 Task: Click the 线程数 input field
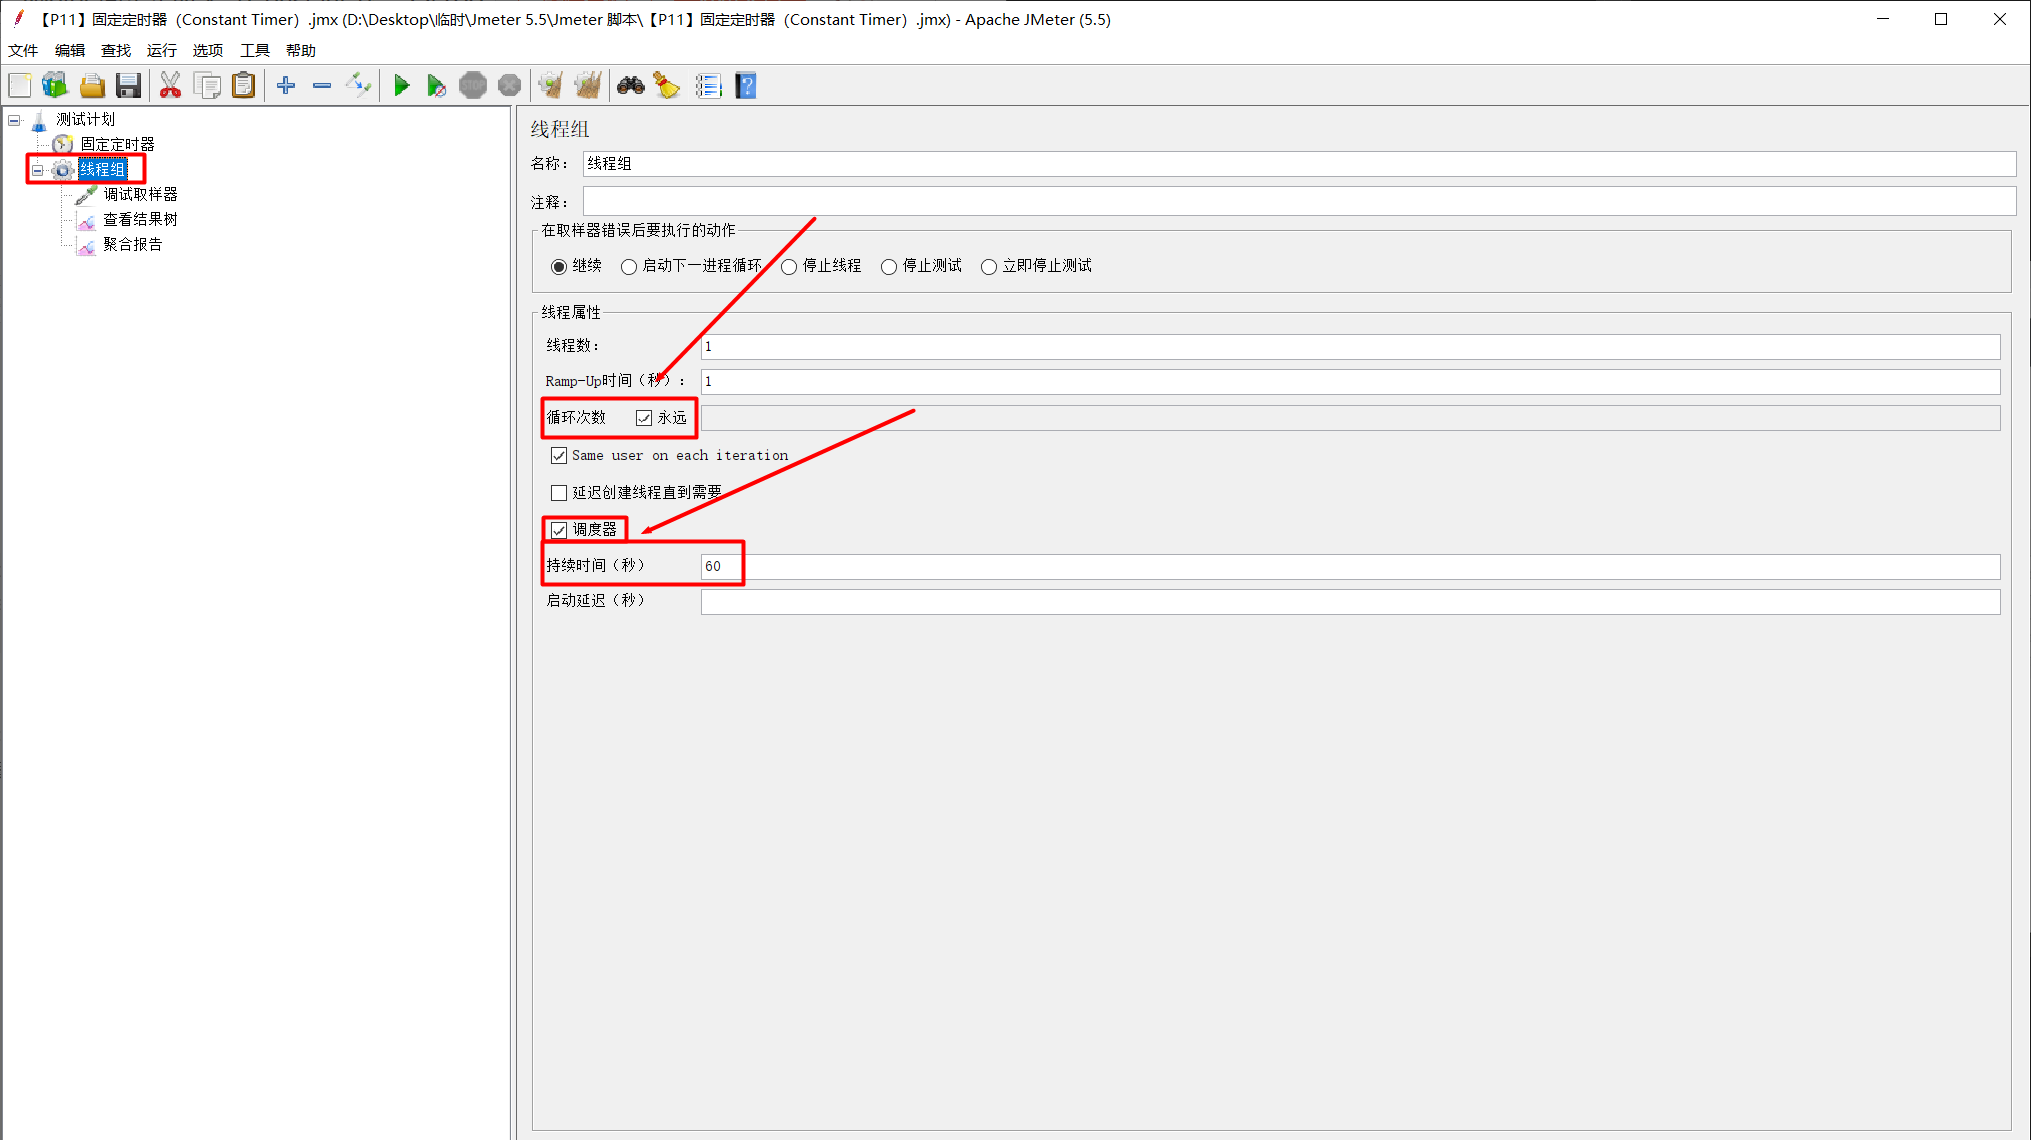tap(1350, 347)
